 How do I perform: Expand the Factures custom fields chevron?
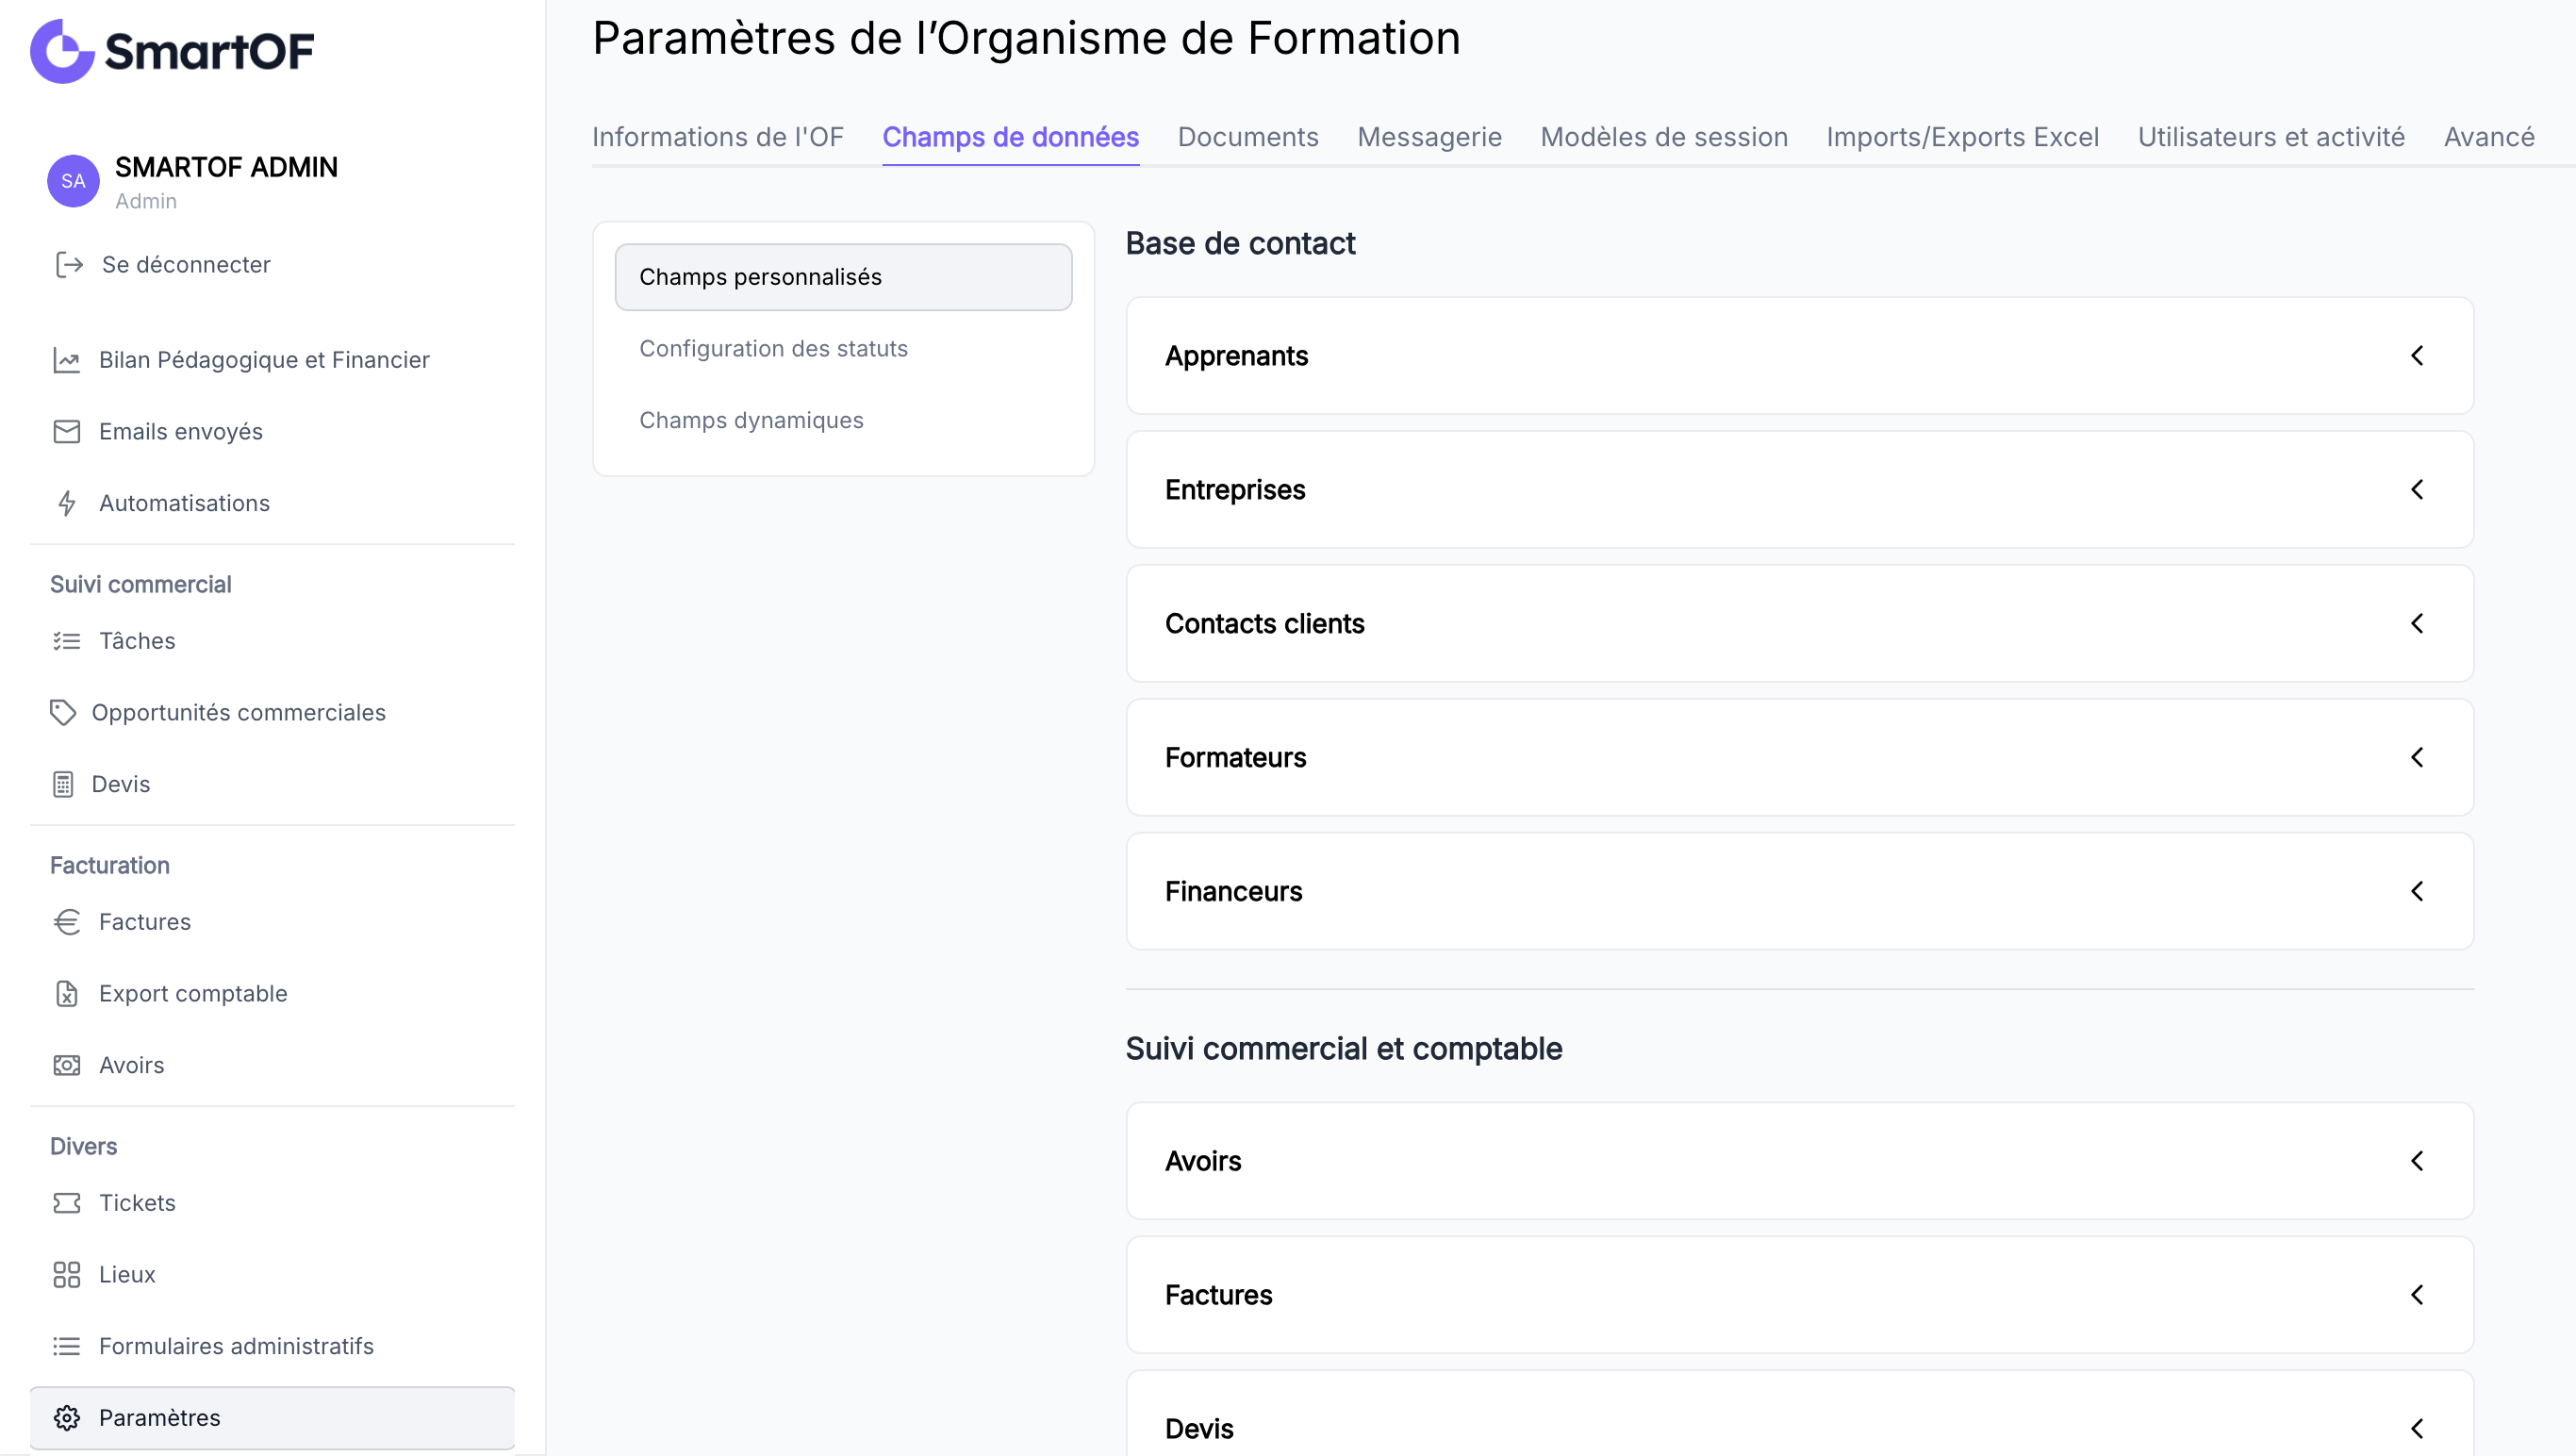coord(2417,1295)
